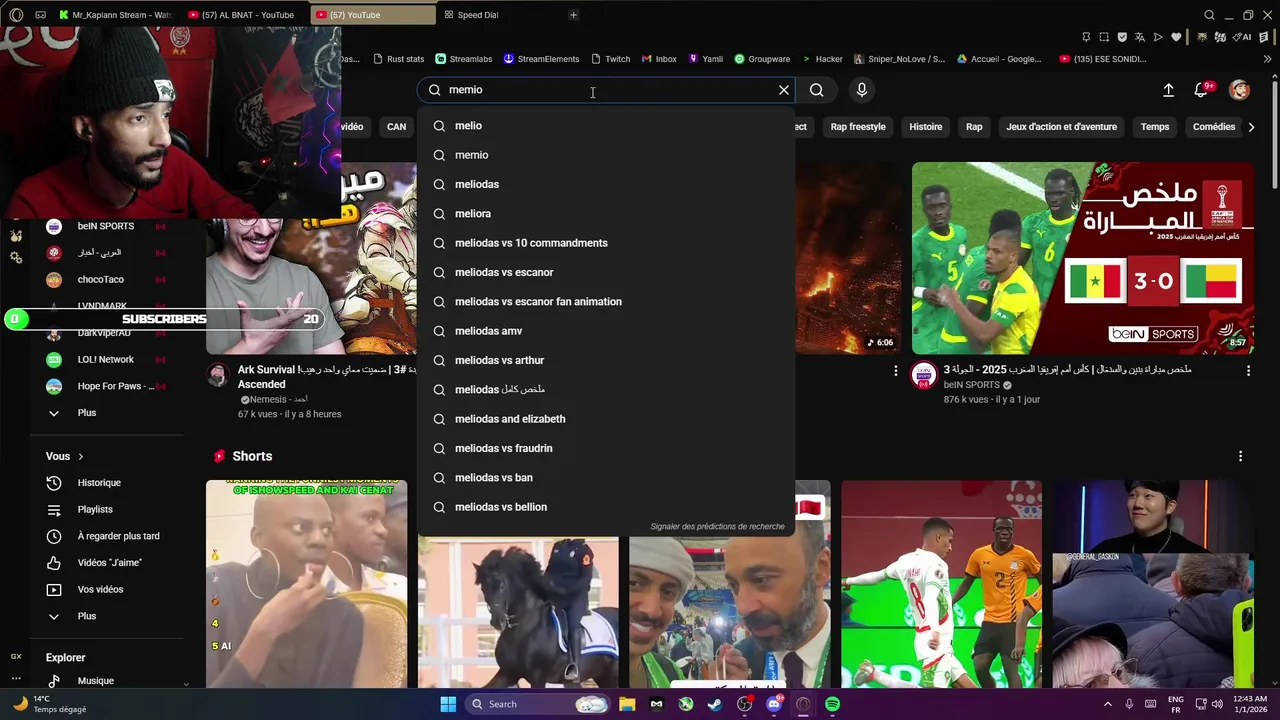Open Windows Start menu
The image size is (1280, 720).
point(448,704)
